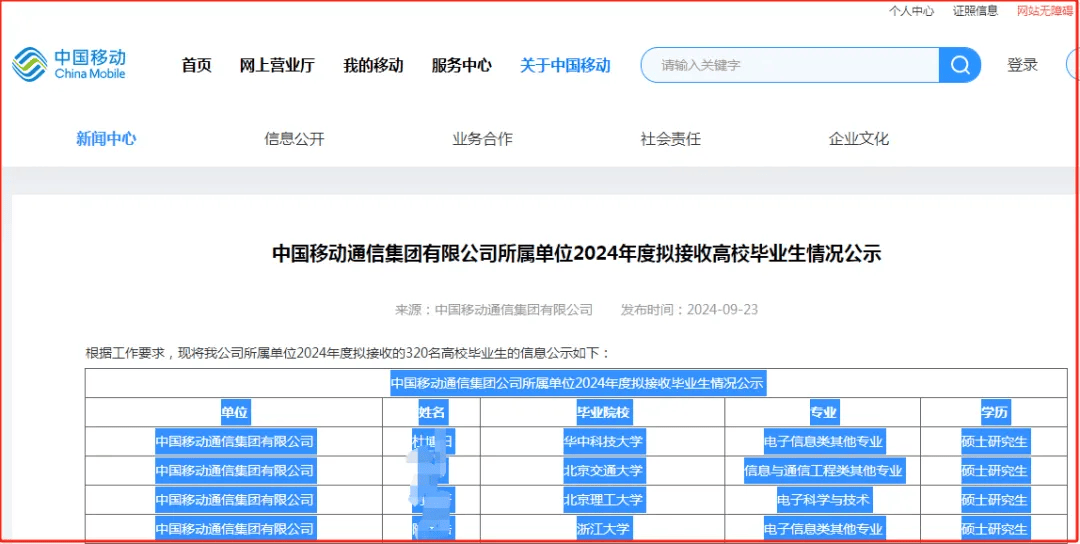Switch to 新闻中心 tab
The height and width of the screenshot is (544, 1080).
[x=106, y=138]
